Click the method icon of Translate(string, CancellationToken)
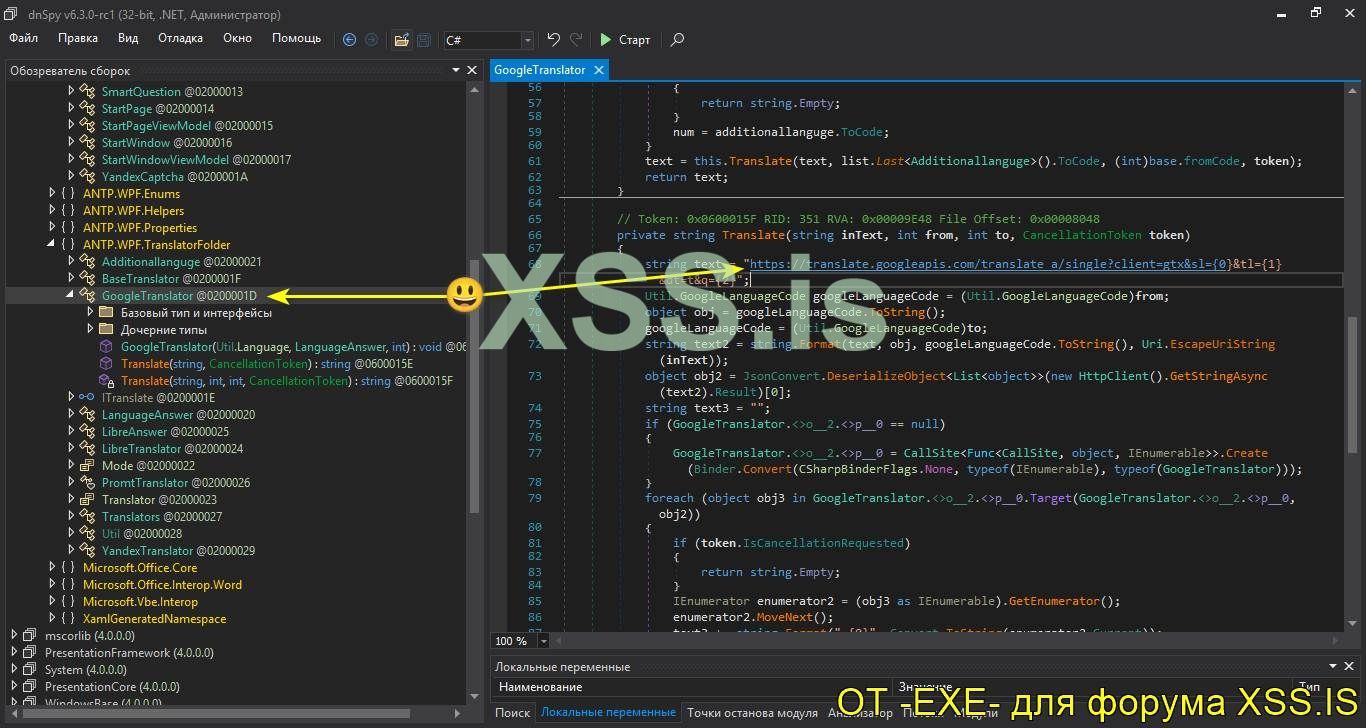Viewport: 1366px width, 728px height. pos(106,363)
